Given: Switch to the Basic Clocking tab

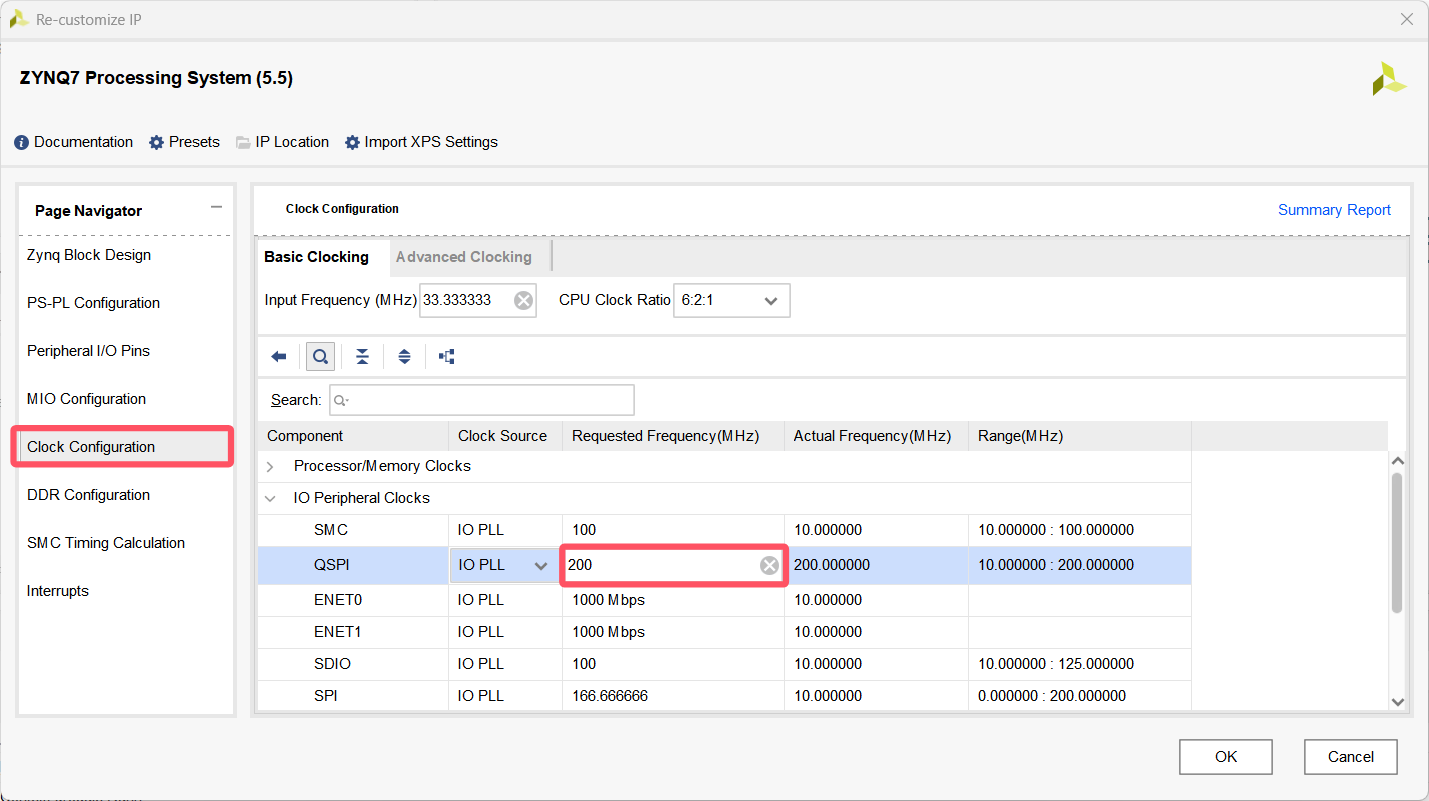Looking at the screenshot, I should [316, 257].
